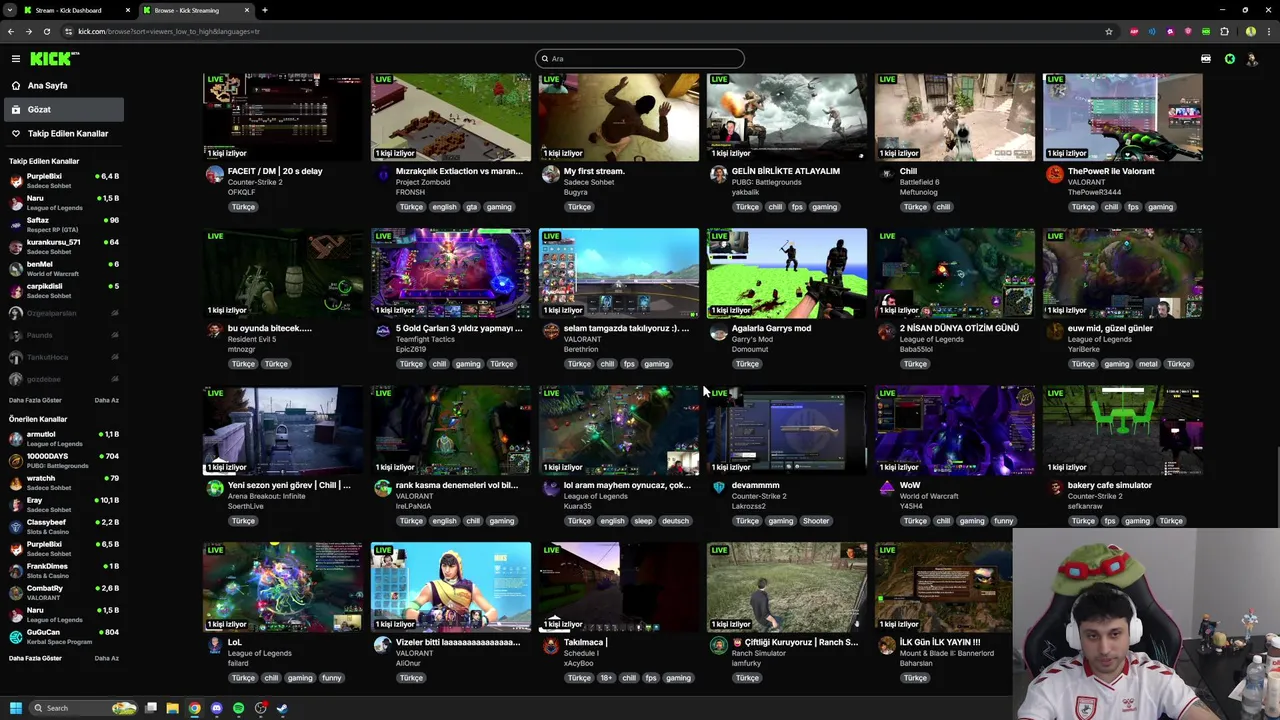1280x720 pixels.
Task: Go back to the previous page
Action: point(11,31)
